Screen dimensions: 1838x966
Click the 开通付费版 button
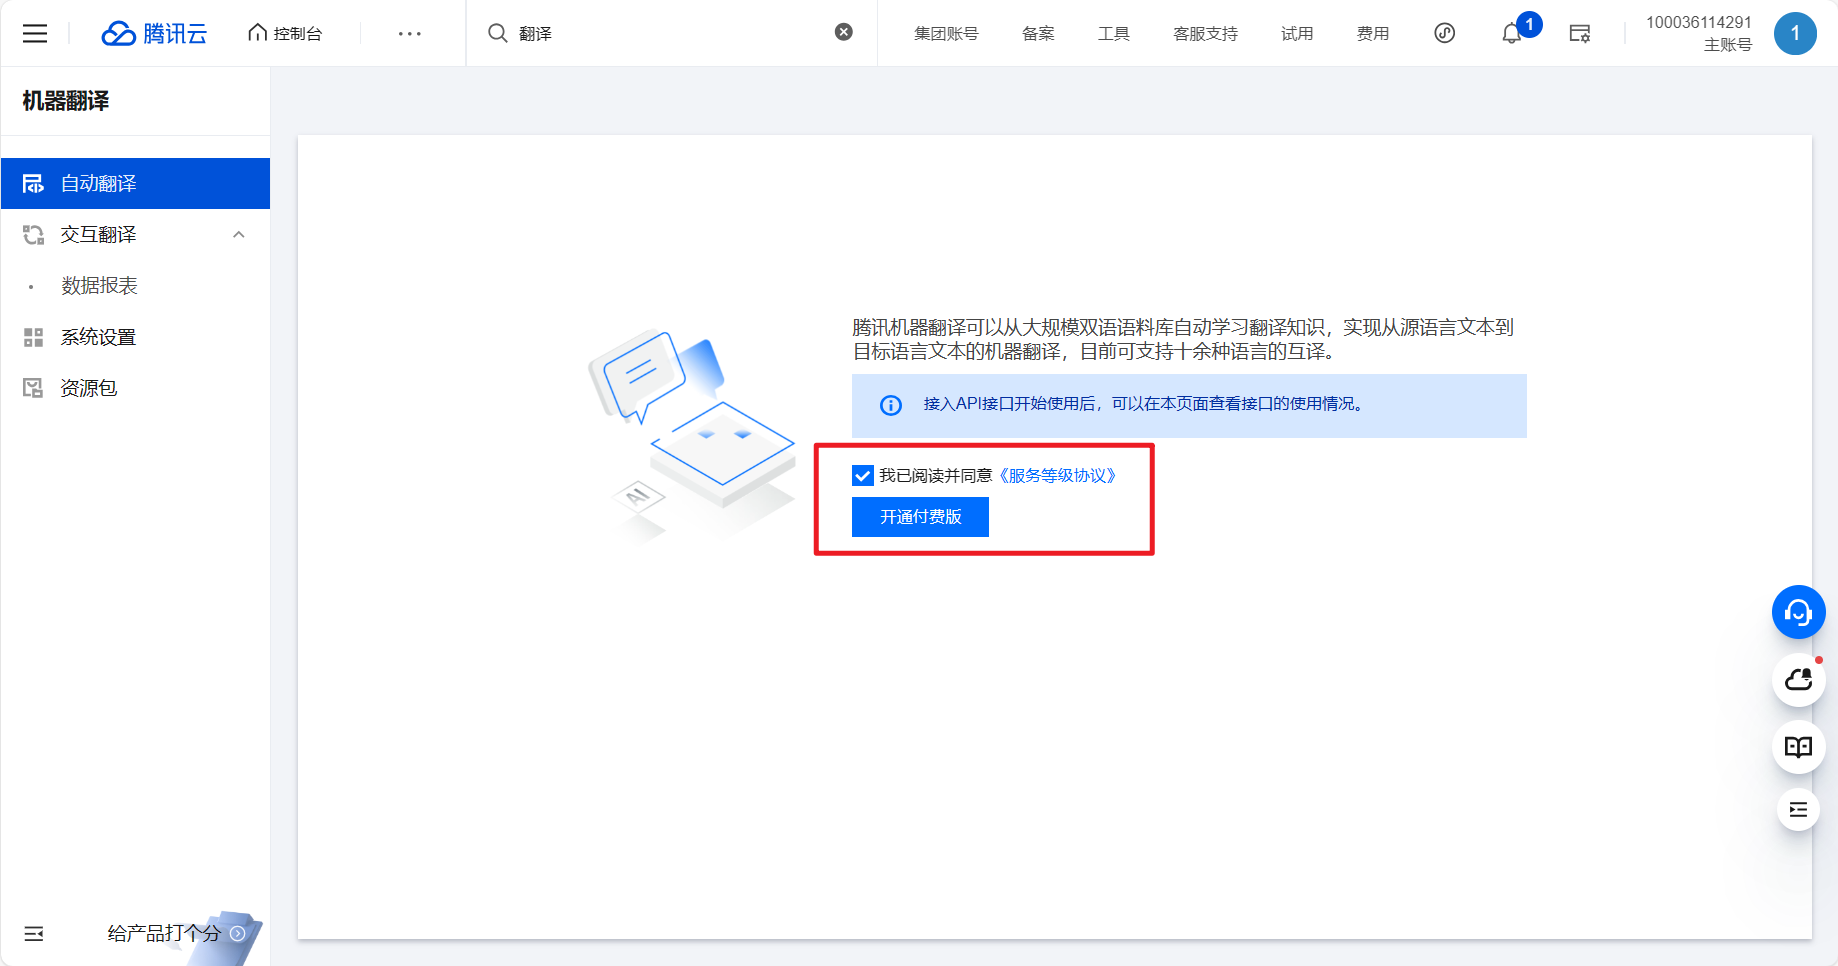tap(920, 517)
